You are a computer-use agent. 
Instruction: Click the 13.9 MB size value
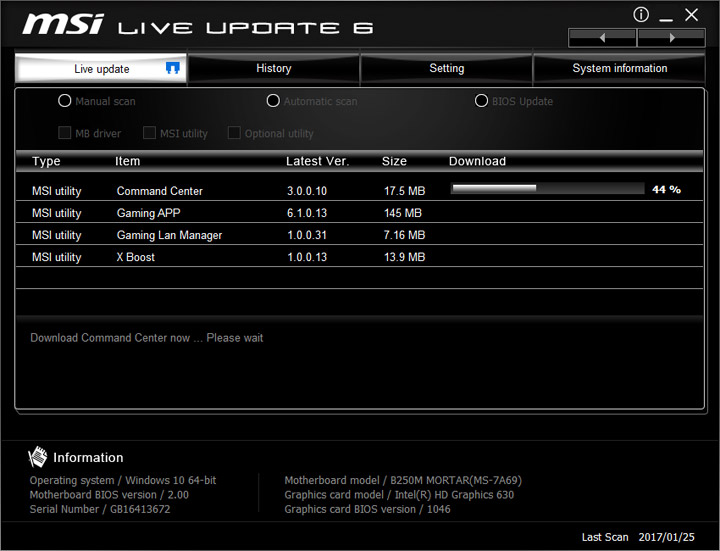click(x=405, y=257)
